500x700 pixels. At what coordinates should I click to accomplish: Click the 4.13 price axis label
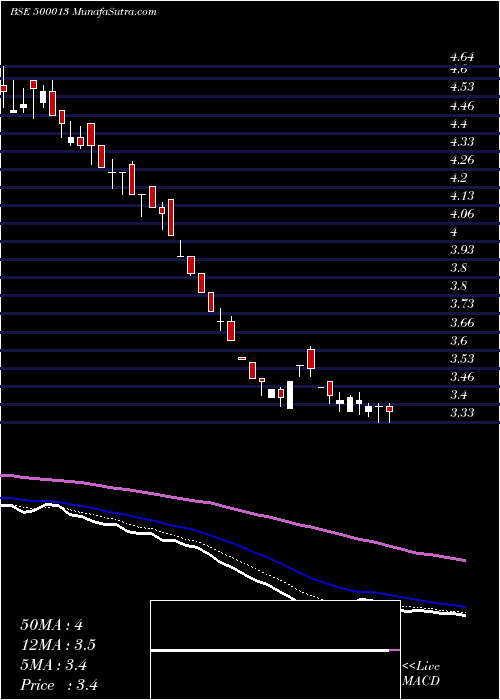click(x=462, y=196)
